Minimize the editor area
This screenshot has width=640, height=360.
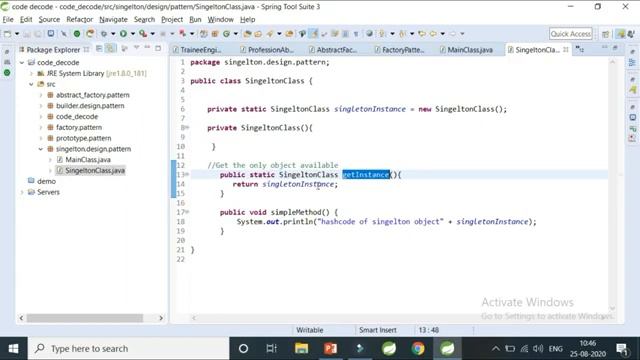point(604,48)
